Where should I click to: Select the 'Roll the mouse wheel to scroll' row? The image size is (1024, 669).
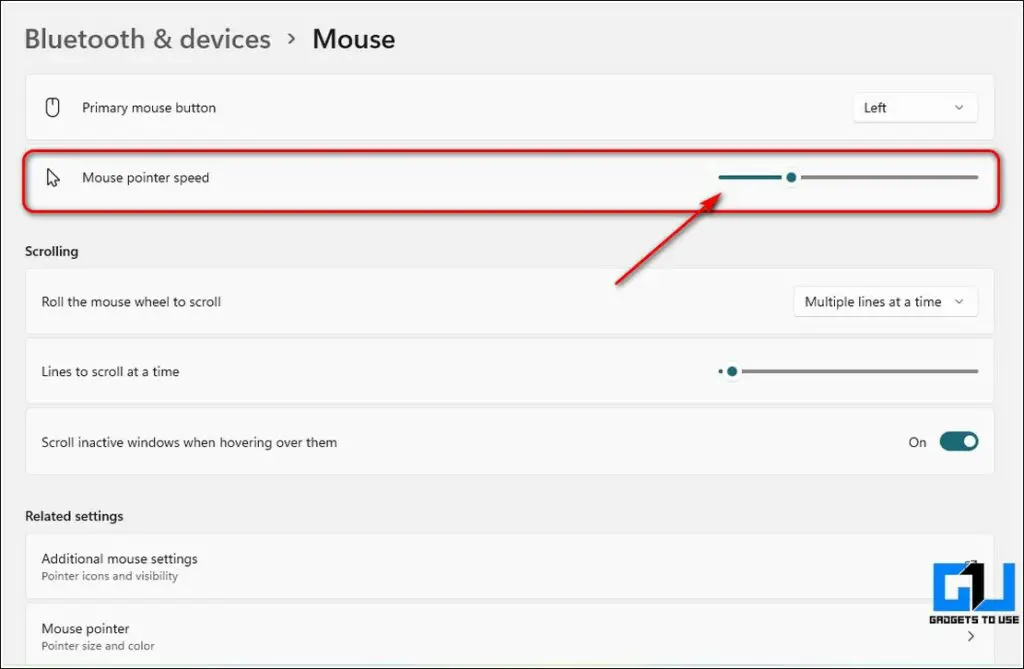click(400, 301)
